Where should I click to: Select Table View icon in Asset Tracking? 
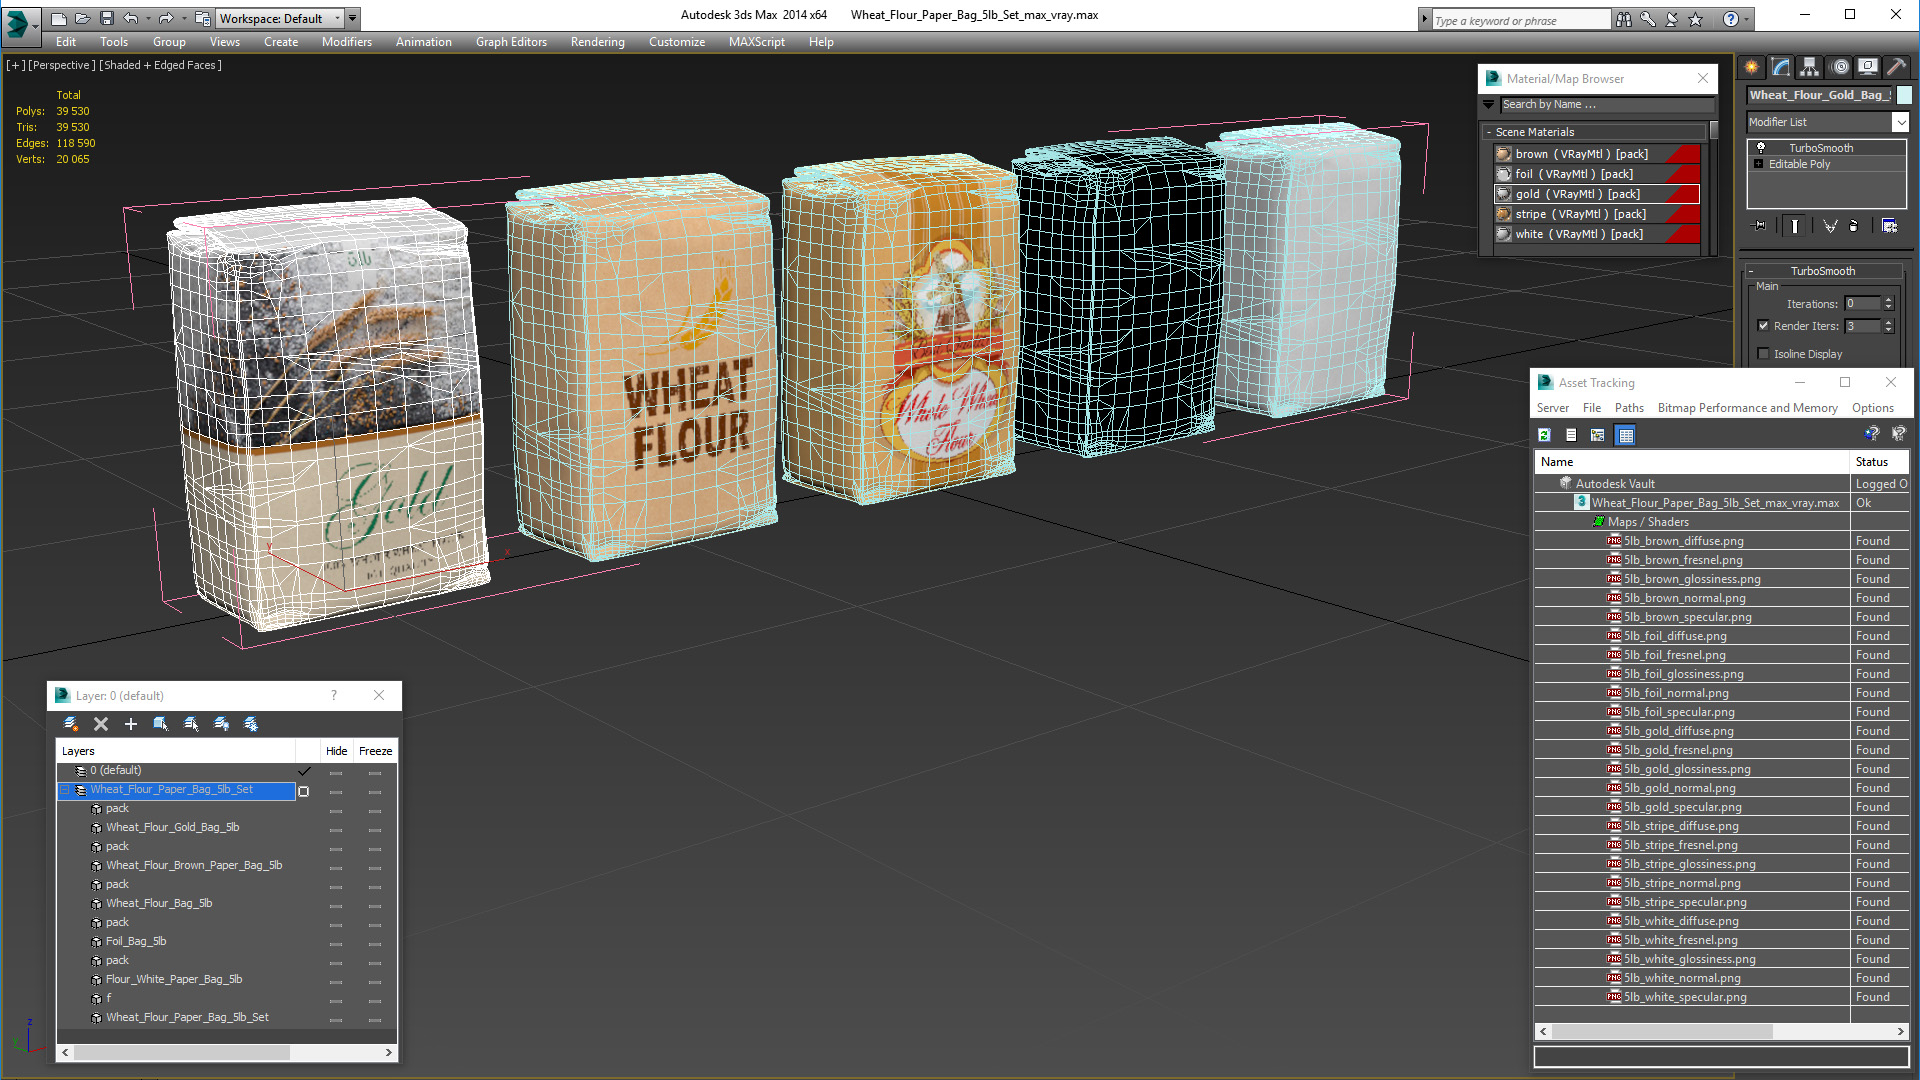pos(1626,435)
